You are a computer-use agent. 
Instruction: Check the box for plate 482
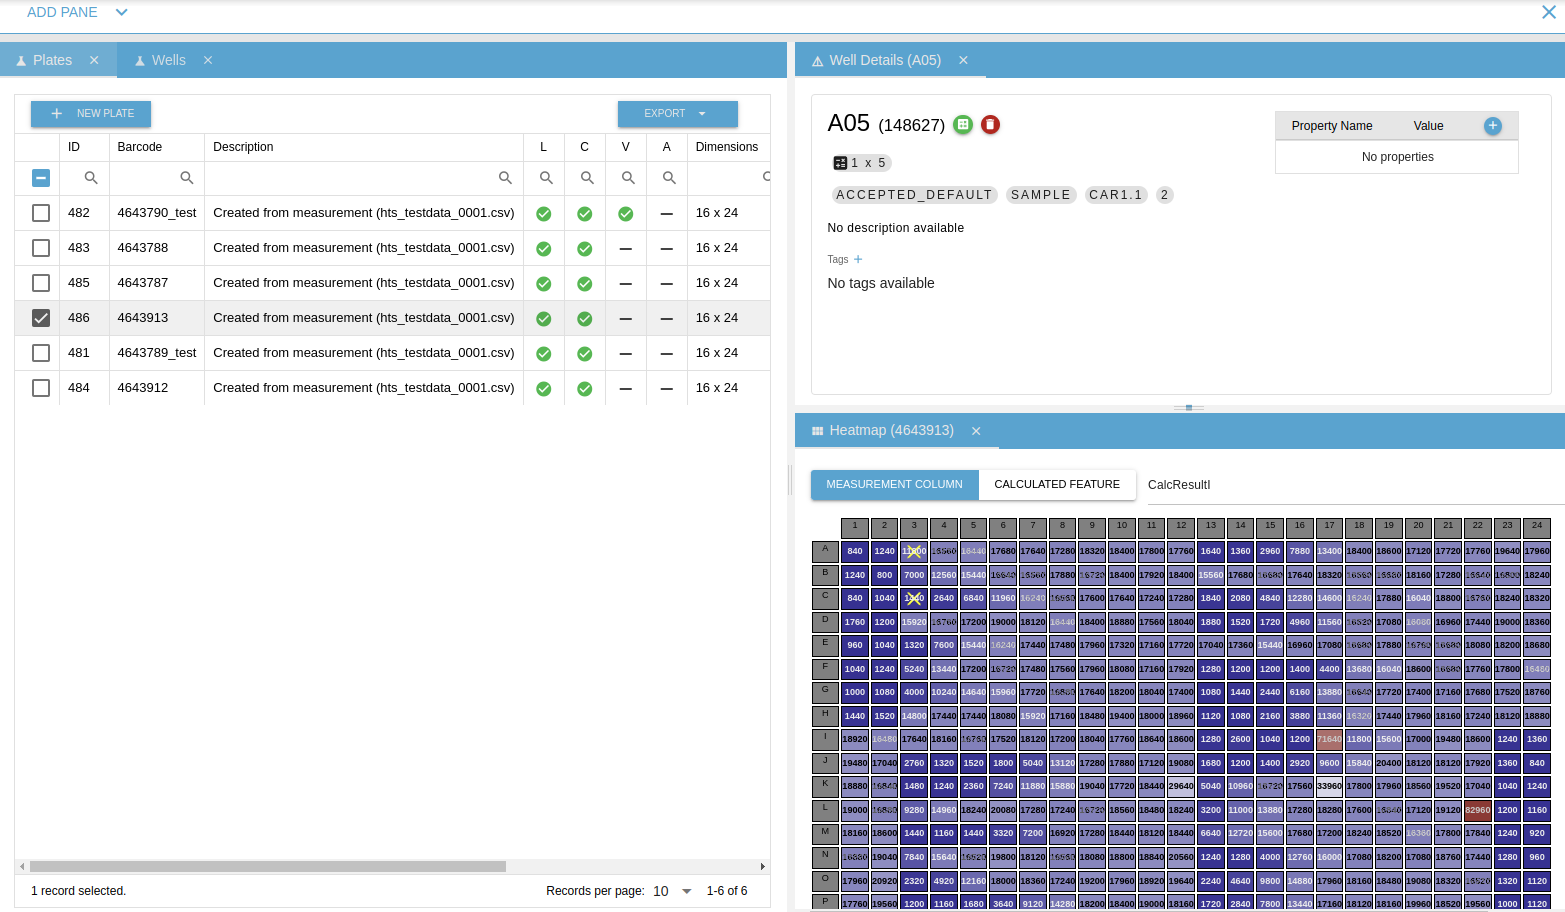pos(41,213)
